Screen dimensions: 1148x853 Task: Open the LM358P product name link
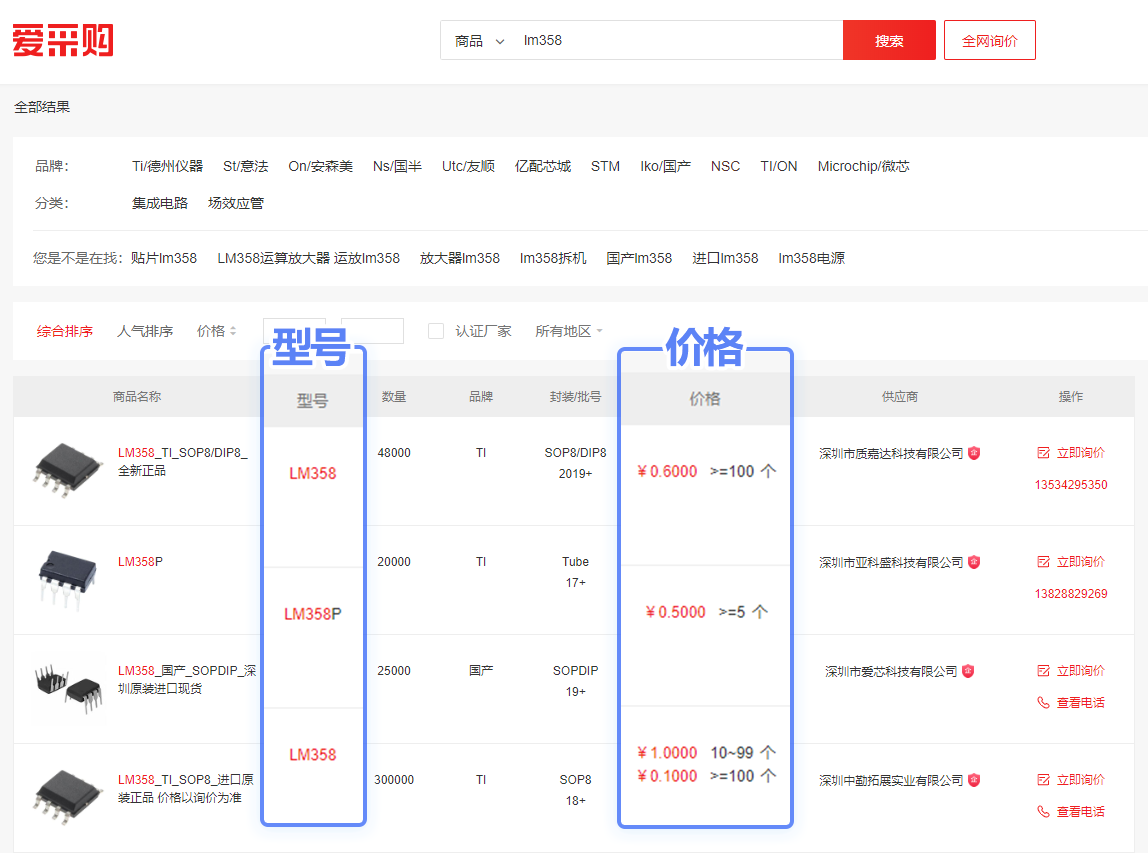(141, 562)
